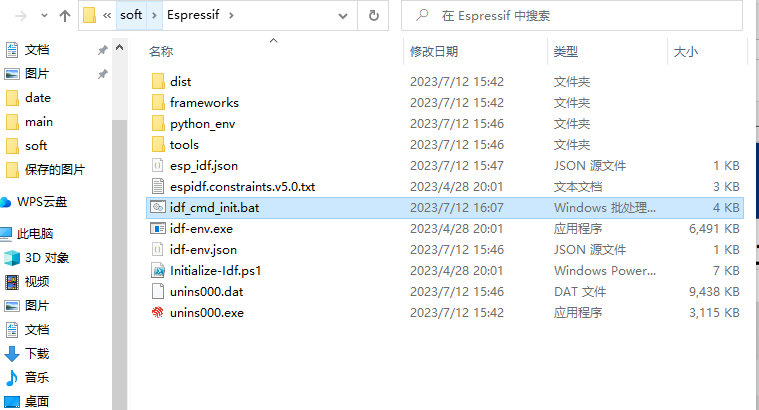Sort files by the 修改日期 column header
Viewport: 759px width, 410px height.
click(434, 51)
